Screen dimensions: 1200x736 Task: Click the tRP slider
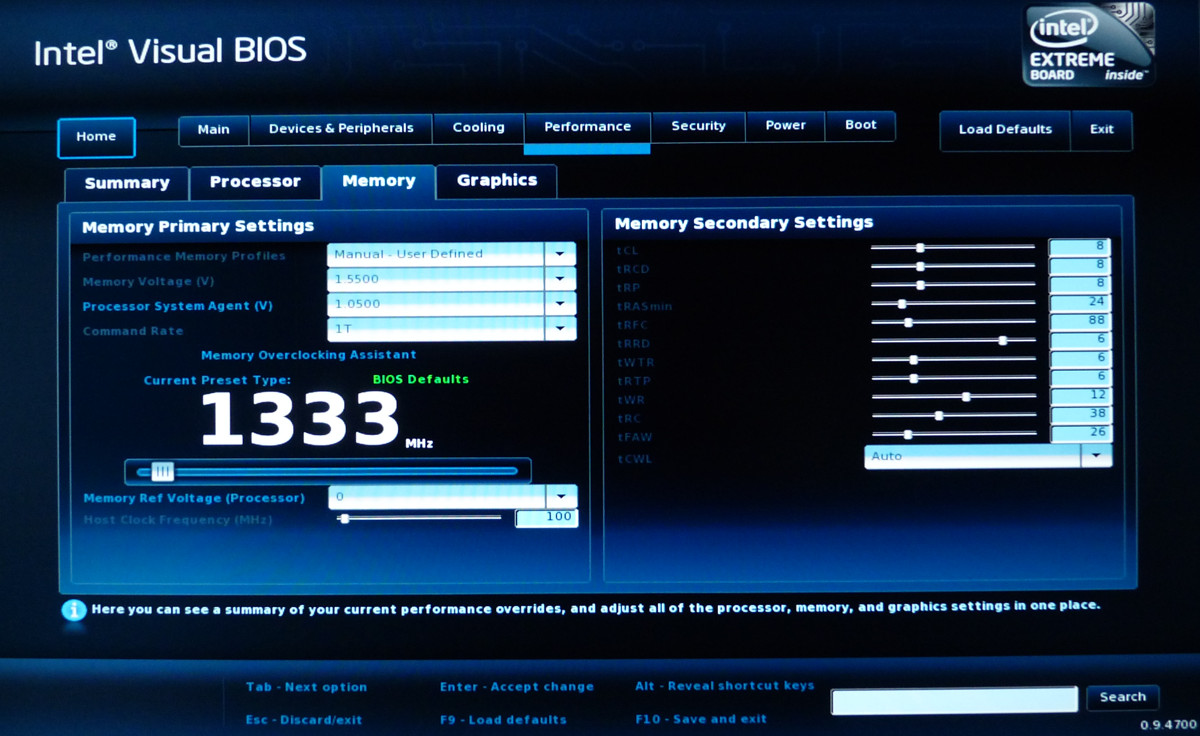coord(952,285)
